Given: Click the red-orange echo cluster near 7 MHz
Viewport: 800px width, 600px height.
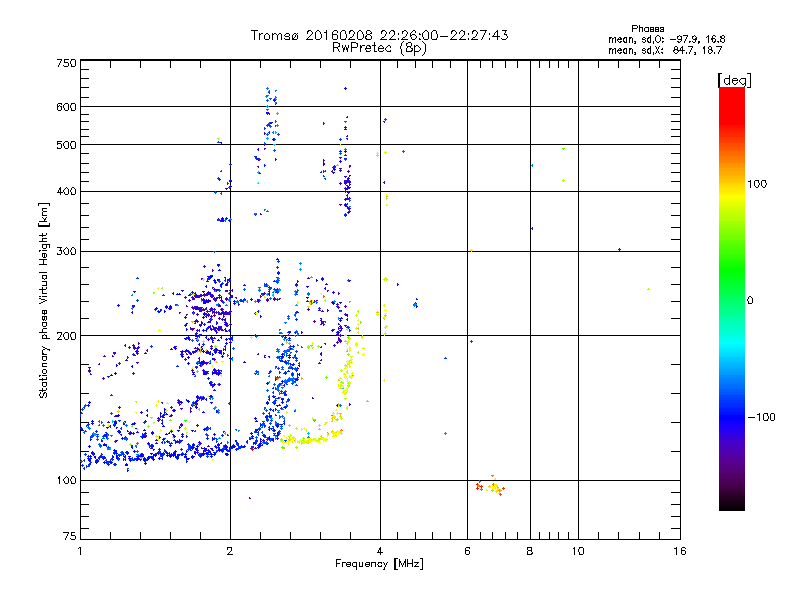Looking at the screenshot, I should click(x=491, y=487).
